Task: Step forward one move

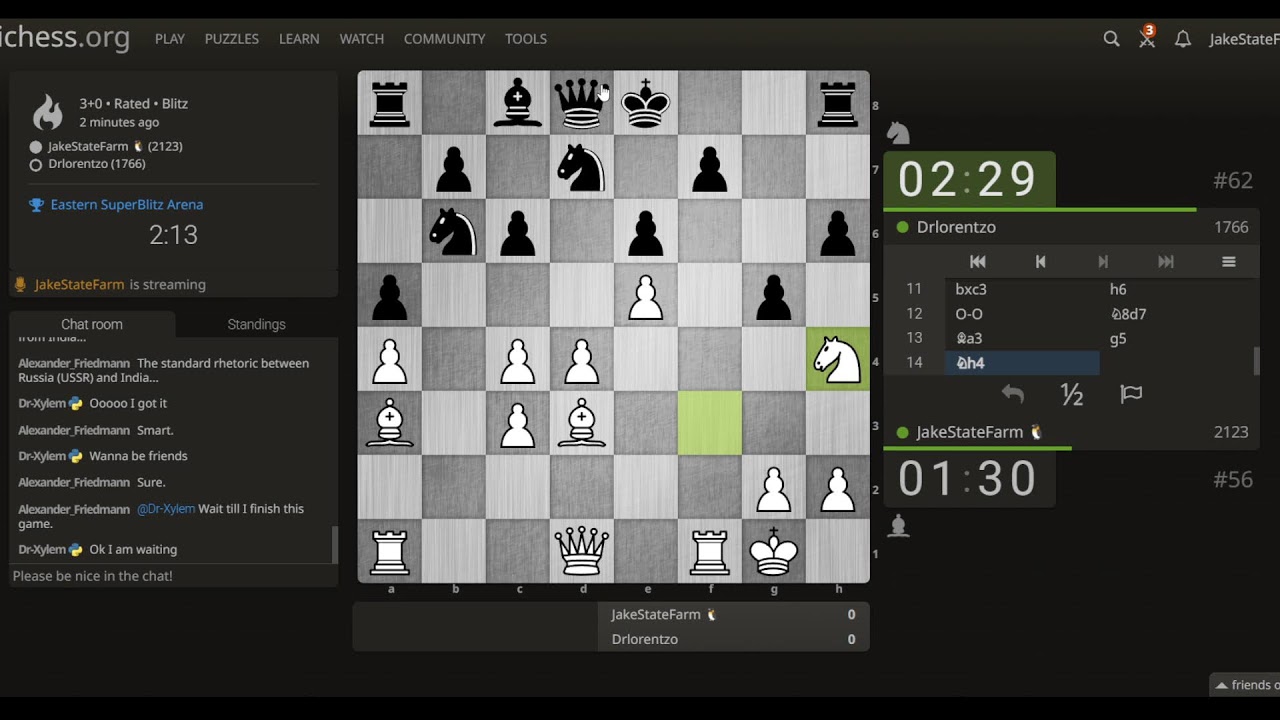Action: tap(1103, 261)
